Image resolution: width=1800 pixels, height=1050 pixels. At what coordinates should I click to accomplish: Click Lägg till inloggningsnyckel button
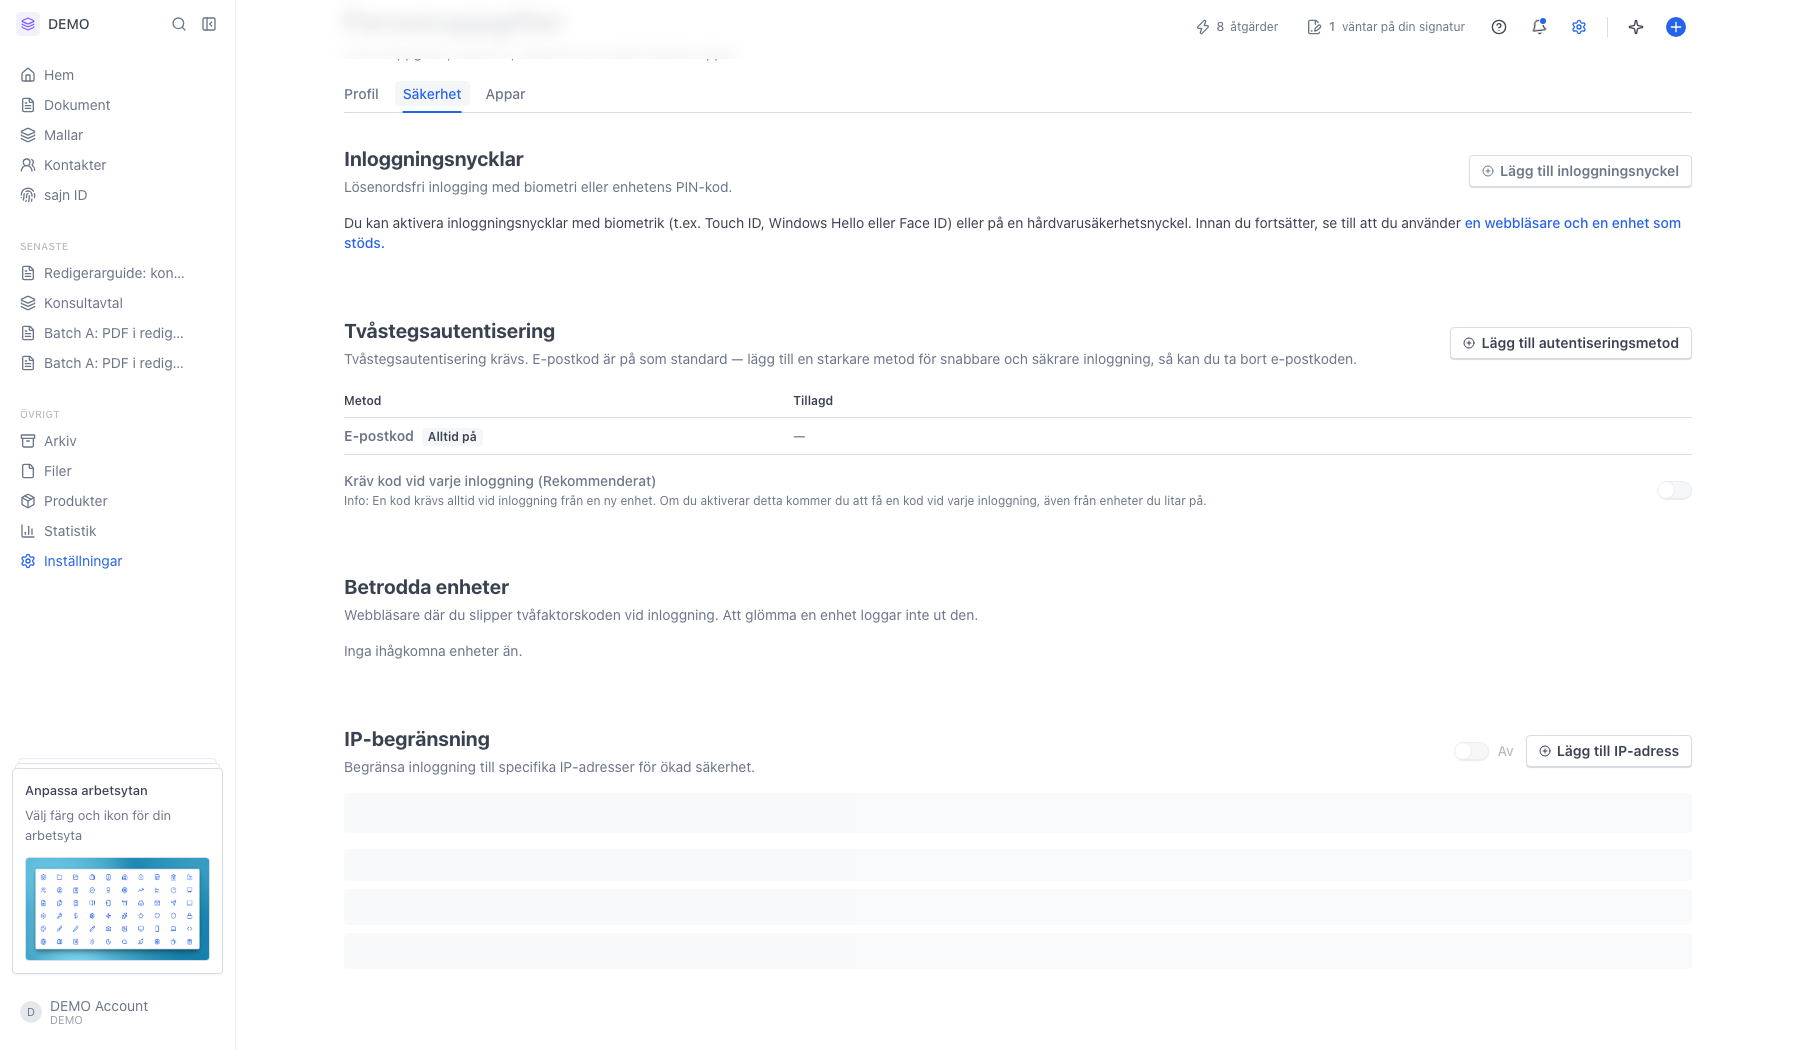point(1580,171)
